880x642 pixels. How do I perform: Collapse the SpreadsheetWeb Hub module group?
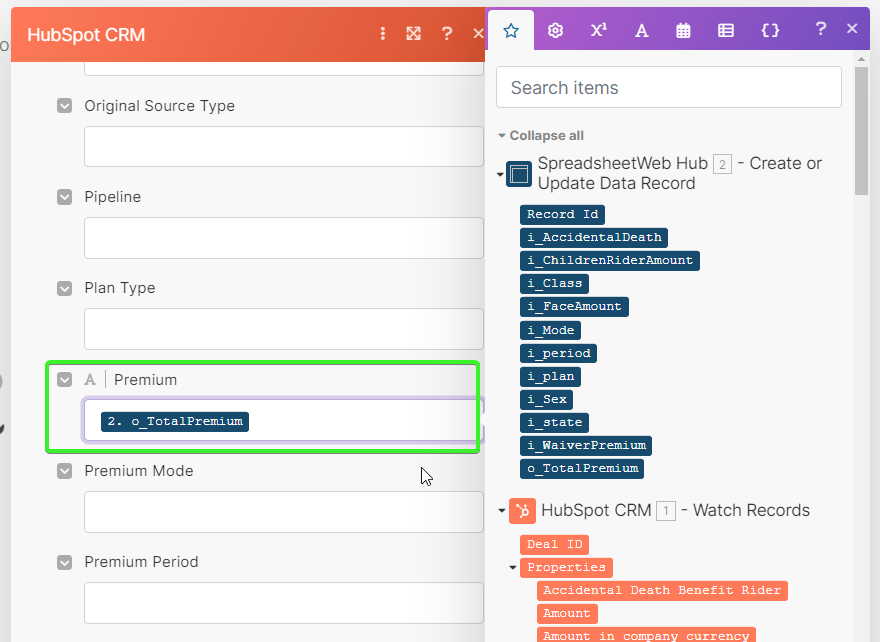point(500,174)
